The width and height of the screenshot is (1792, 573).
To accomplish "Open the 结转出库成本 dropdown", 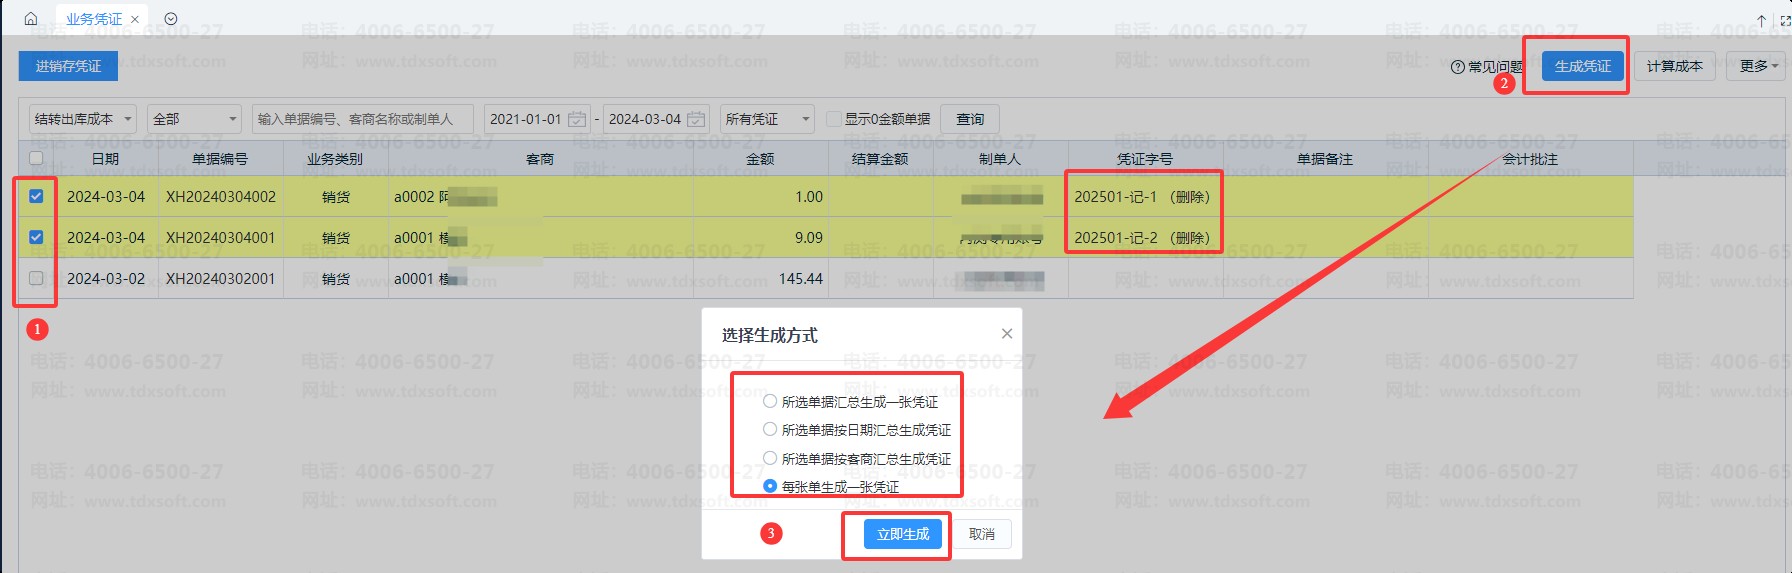I will 84,119.
